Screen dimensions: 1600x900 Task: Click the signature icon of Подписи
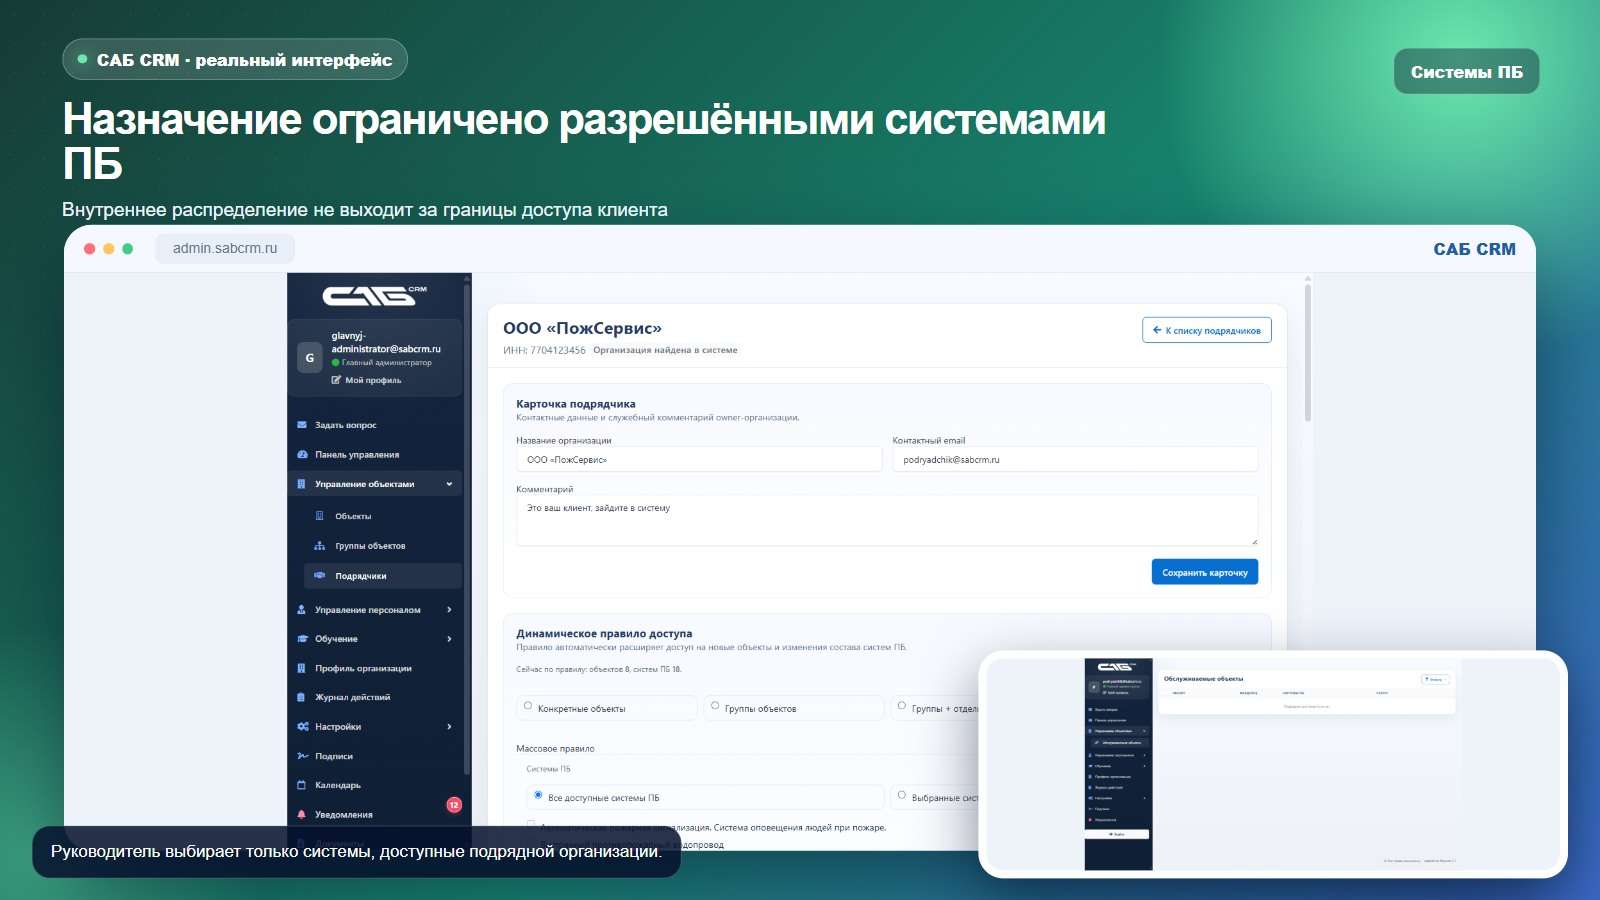point(302,756)
